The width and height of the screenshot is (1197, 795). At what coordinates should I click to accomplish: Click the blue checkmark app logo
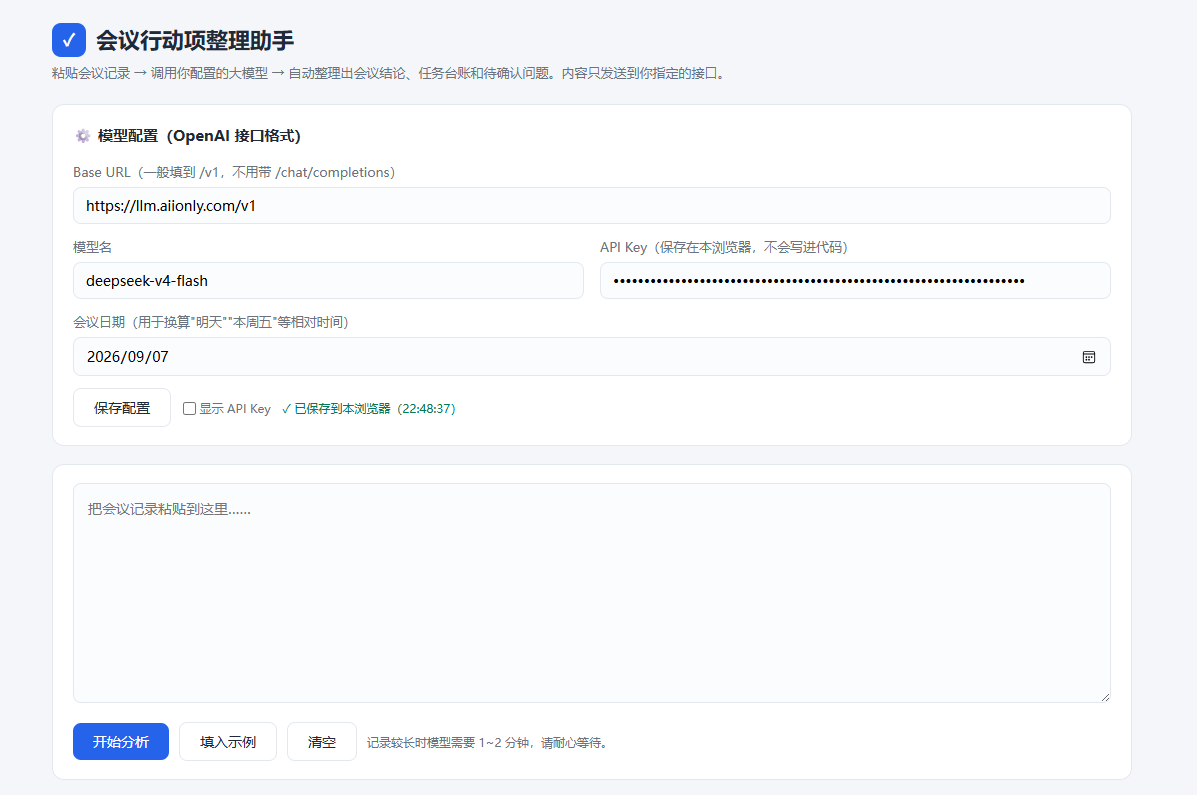coord(69,40)
